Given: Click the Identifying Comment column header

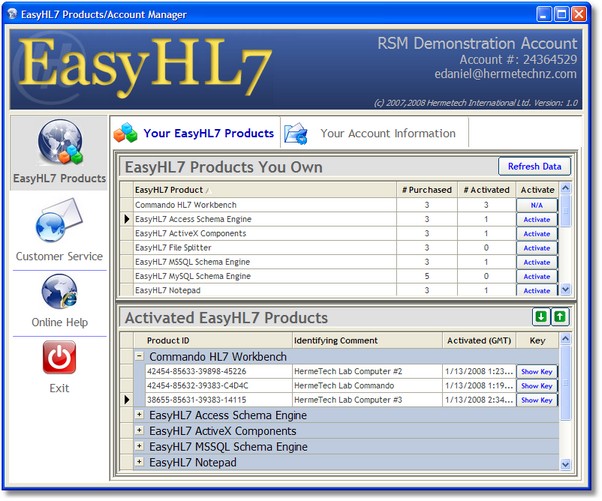Looking at the screenshot, I should click(367, 341).
